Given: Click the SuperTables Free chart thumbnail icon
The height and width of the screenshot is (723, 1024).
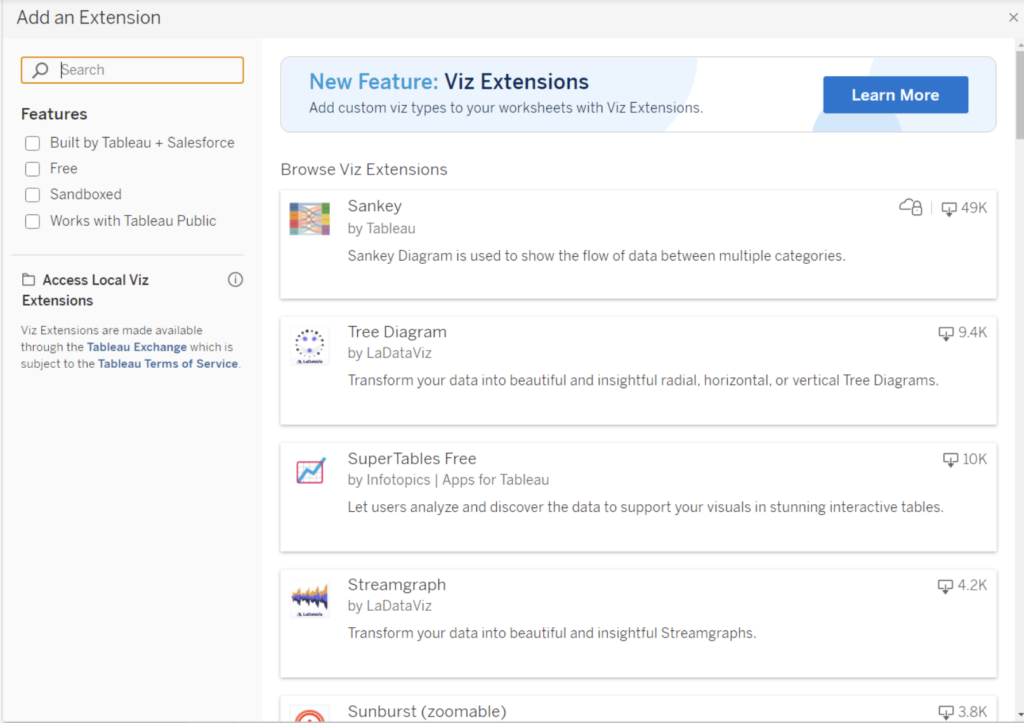Looking at the screenshot, I should click(310, 470).
